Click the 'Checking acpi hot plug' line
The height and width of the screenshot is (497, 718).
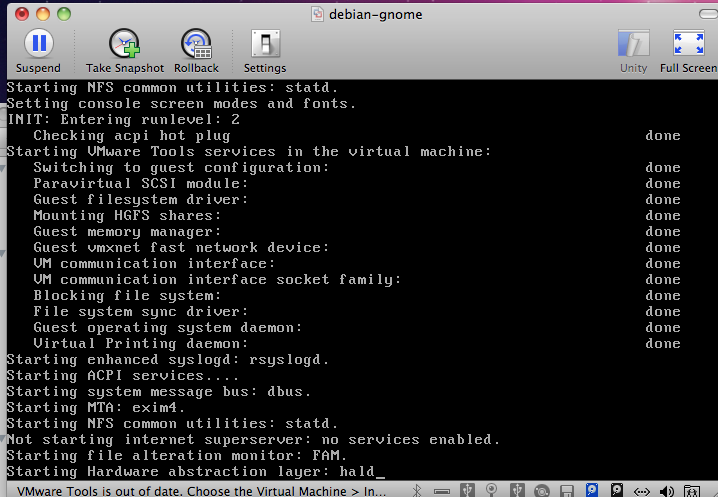[x=132, y=136]
